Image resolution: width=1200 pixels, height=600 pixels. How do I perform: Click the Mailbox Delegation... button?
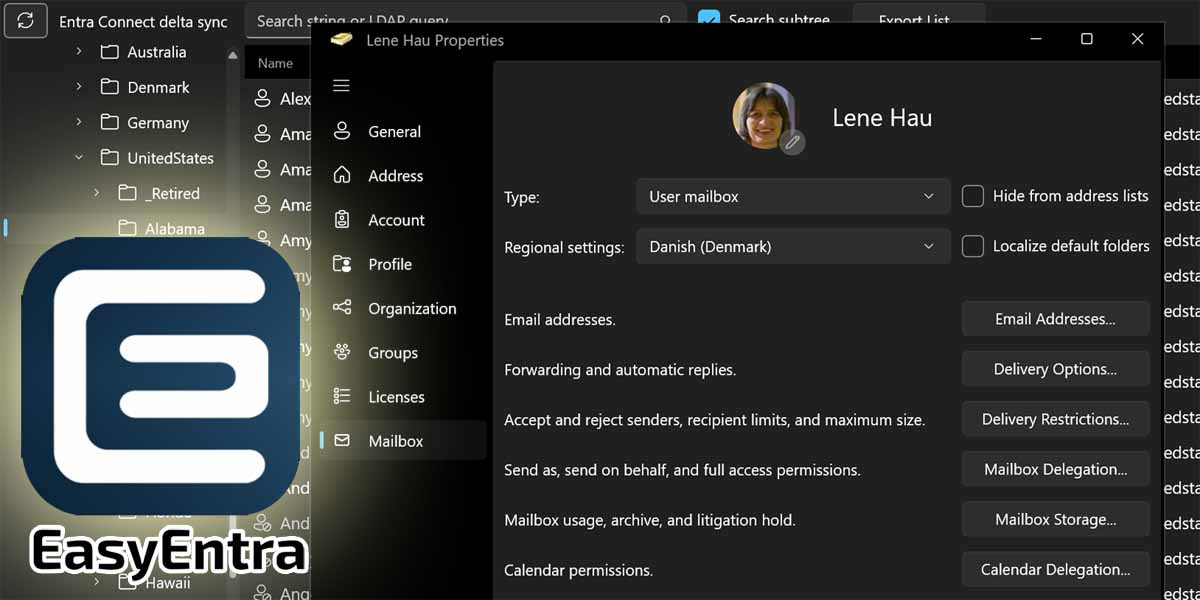tap(1055, 469)
